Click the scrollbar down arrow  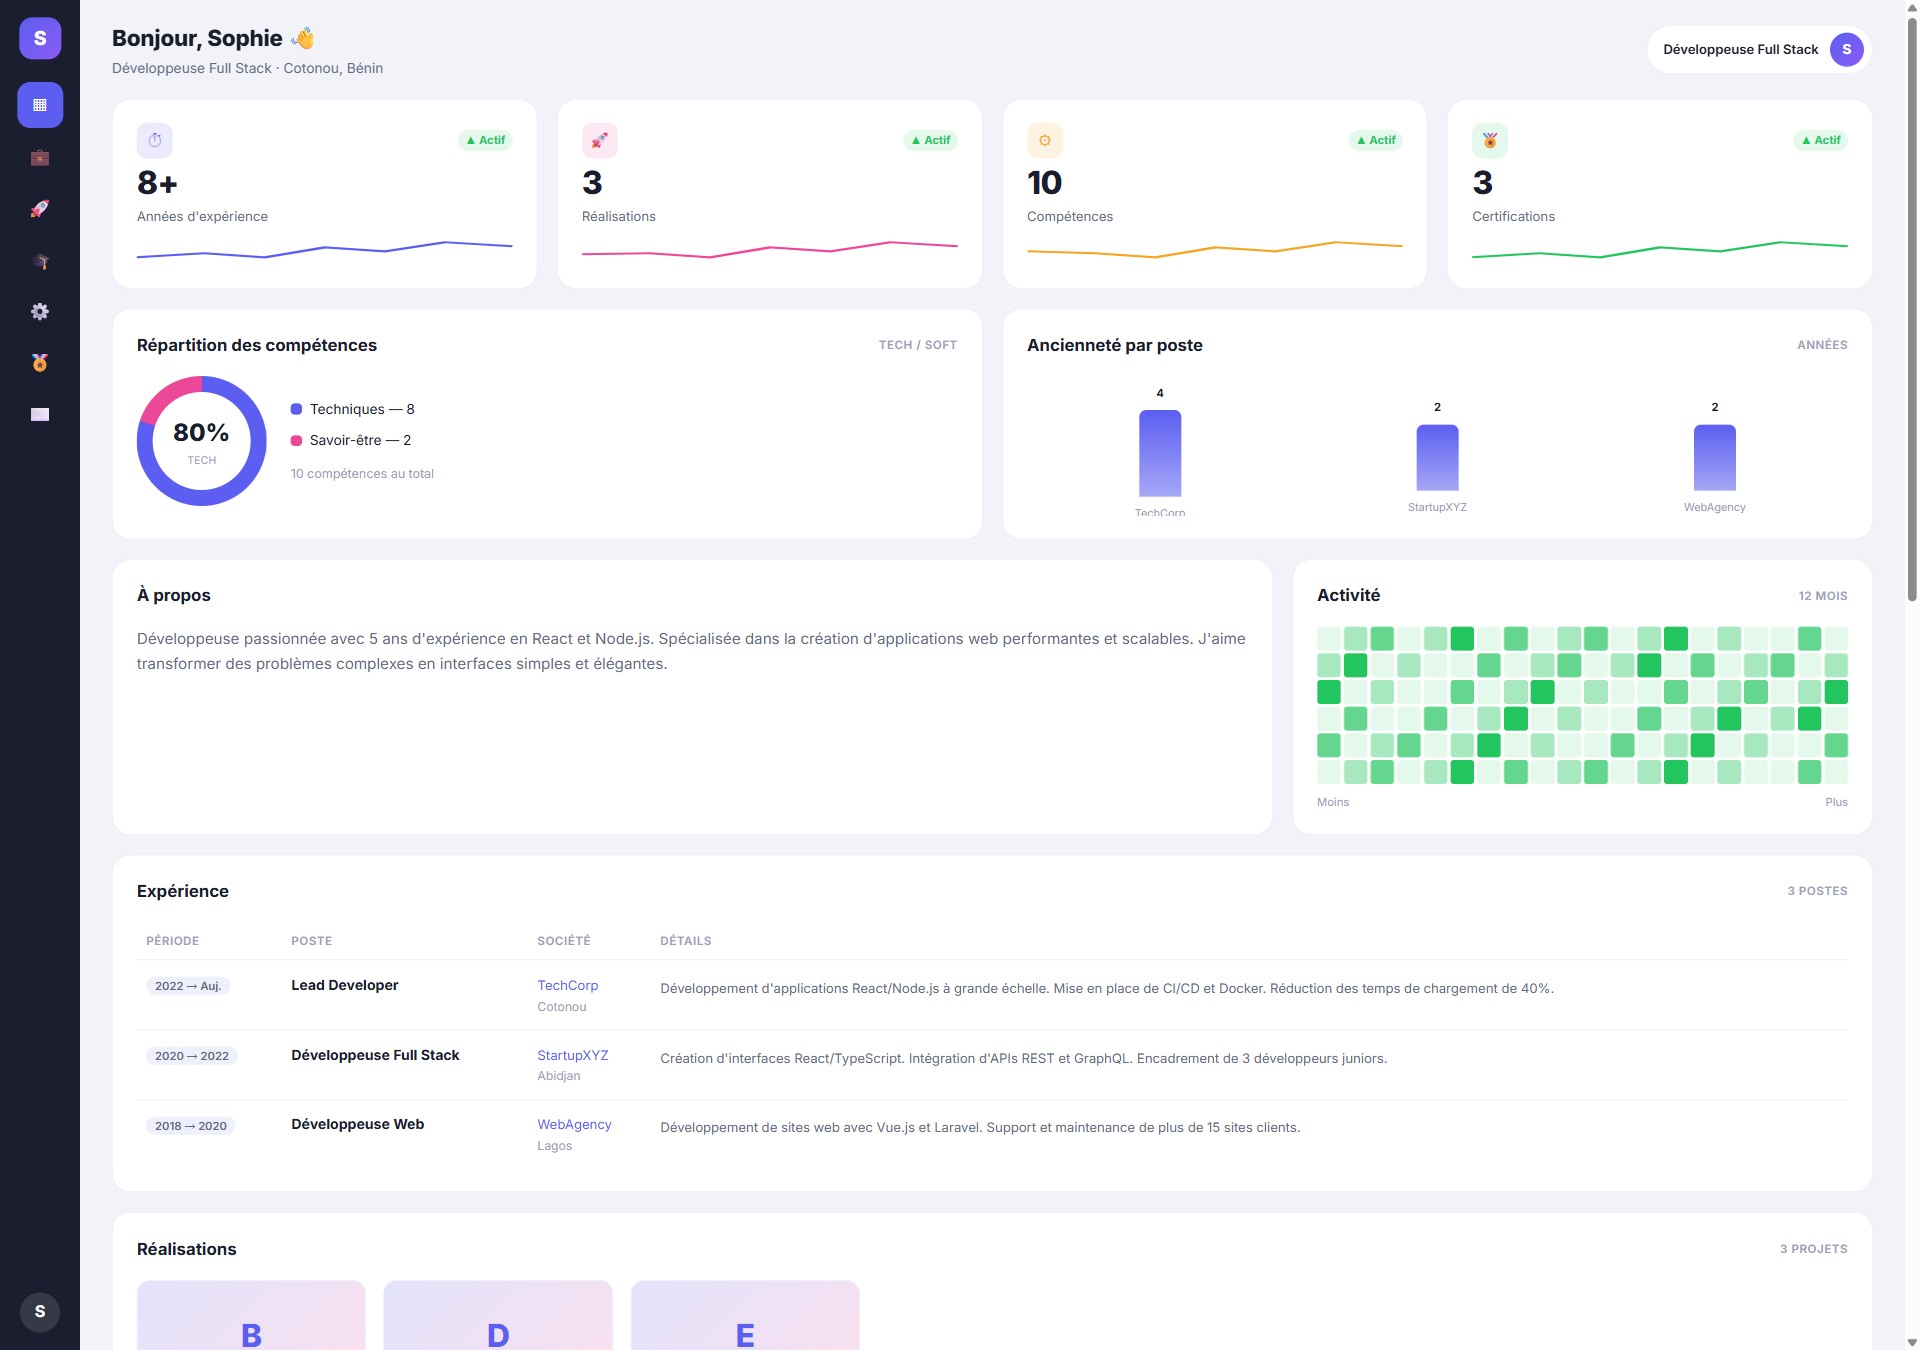click(1912, 1342)
